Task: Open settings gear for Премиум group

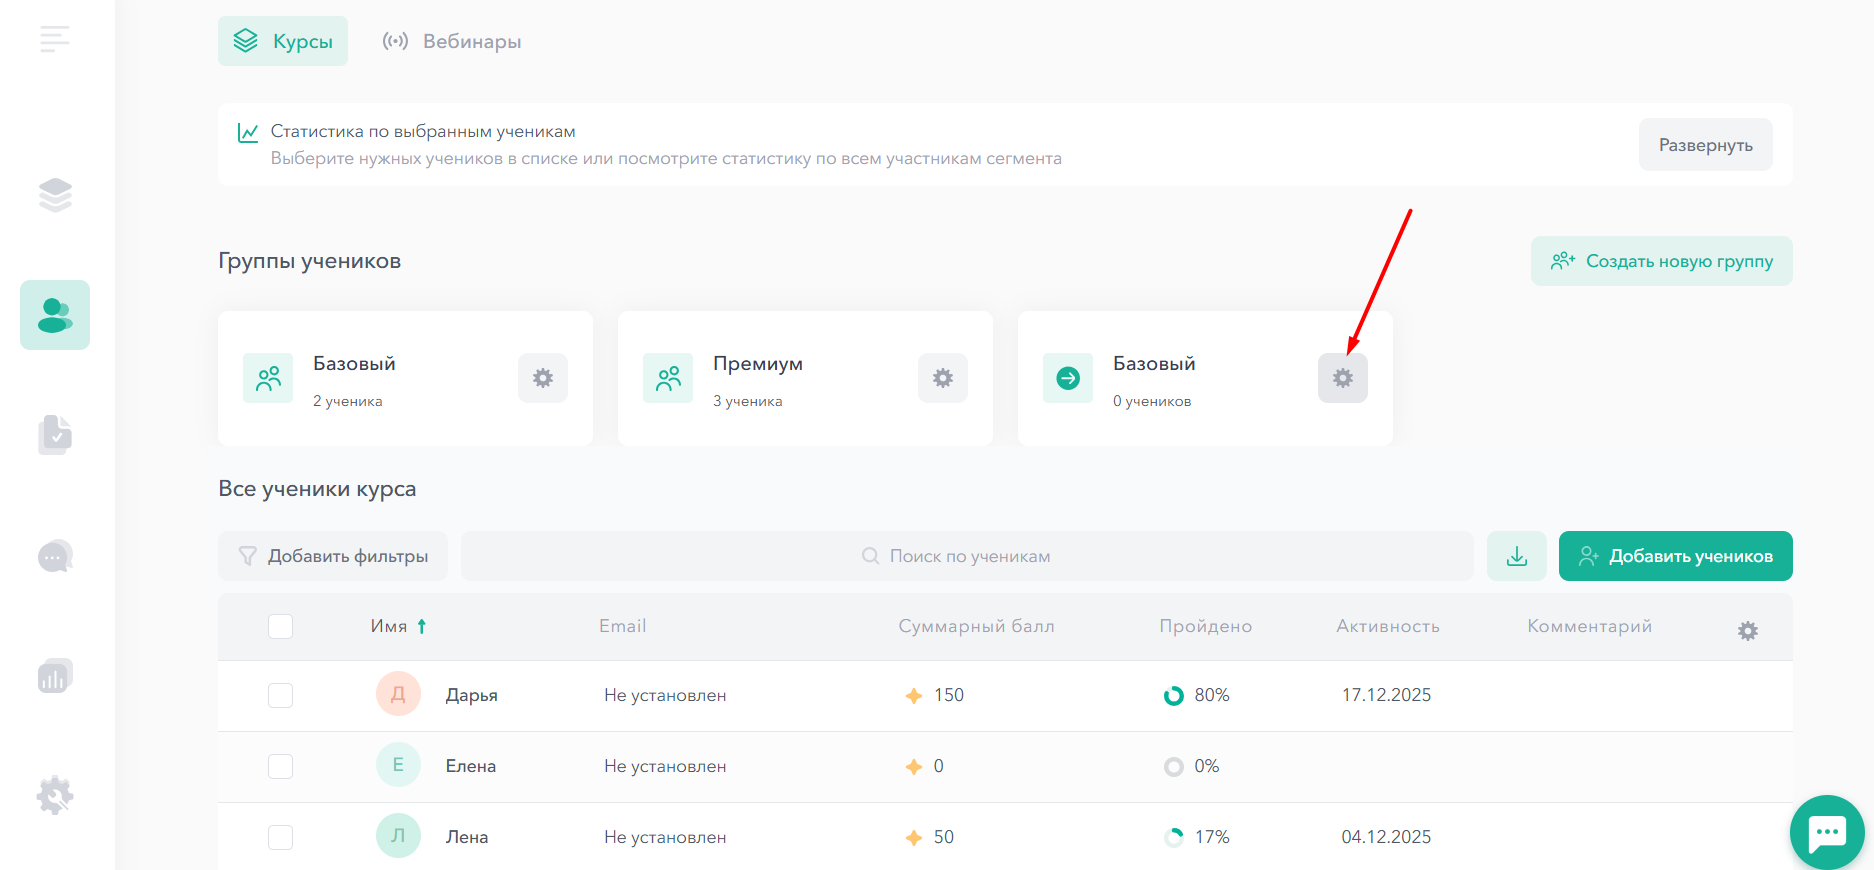Action: [x=942, y=378]
